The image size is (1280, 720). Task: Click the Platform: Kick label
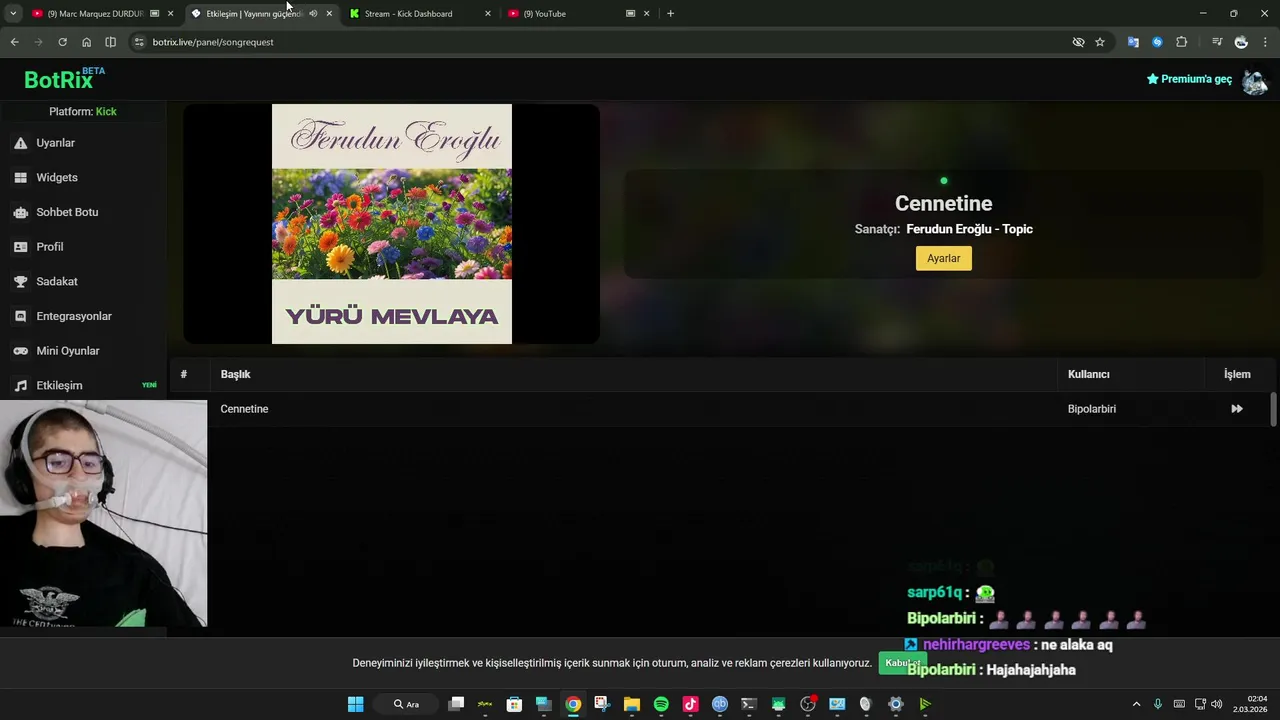pos(83,111)
